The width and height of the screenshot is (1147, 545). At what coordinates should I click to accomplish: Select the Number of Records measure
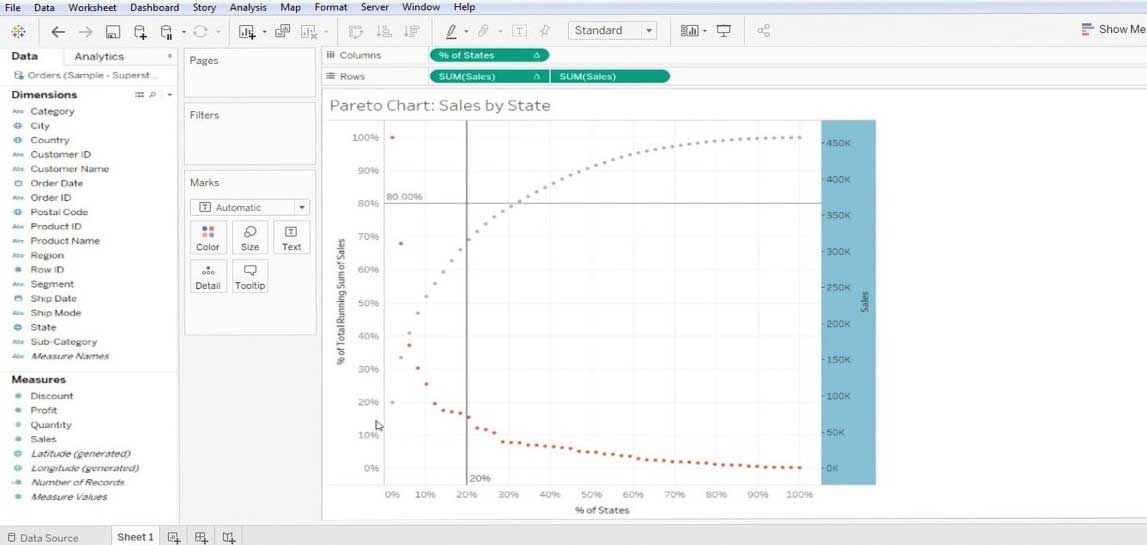pos(78,482)
